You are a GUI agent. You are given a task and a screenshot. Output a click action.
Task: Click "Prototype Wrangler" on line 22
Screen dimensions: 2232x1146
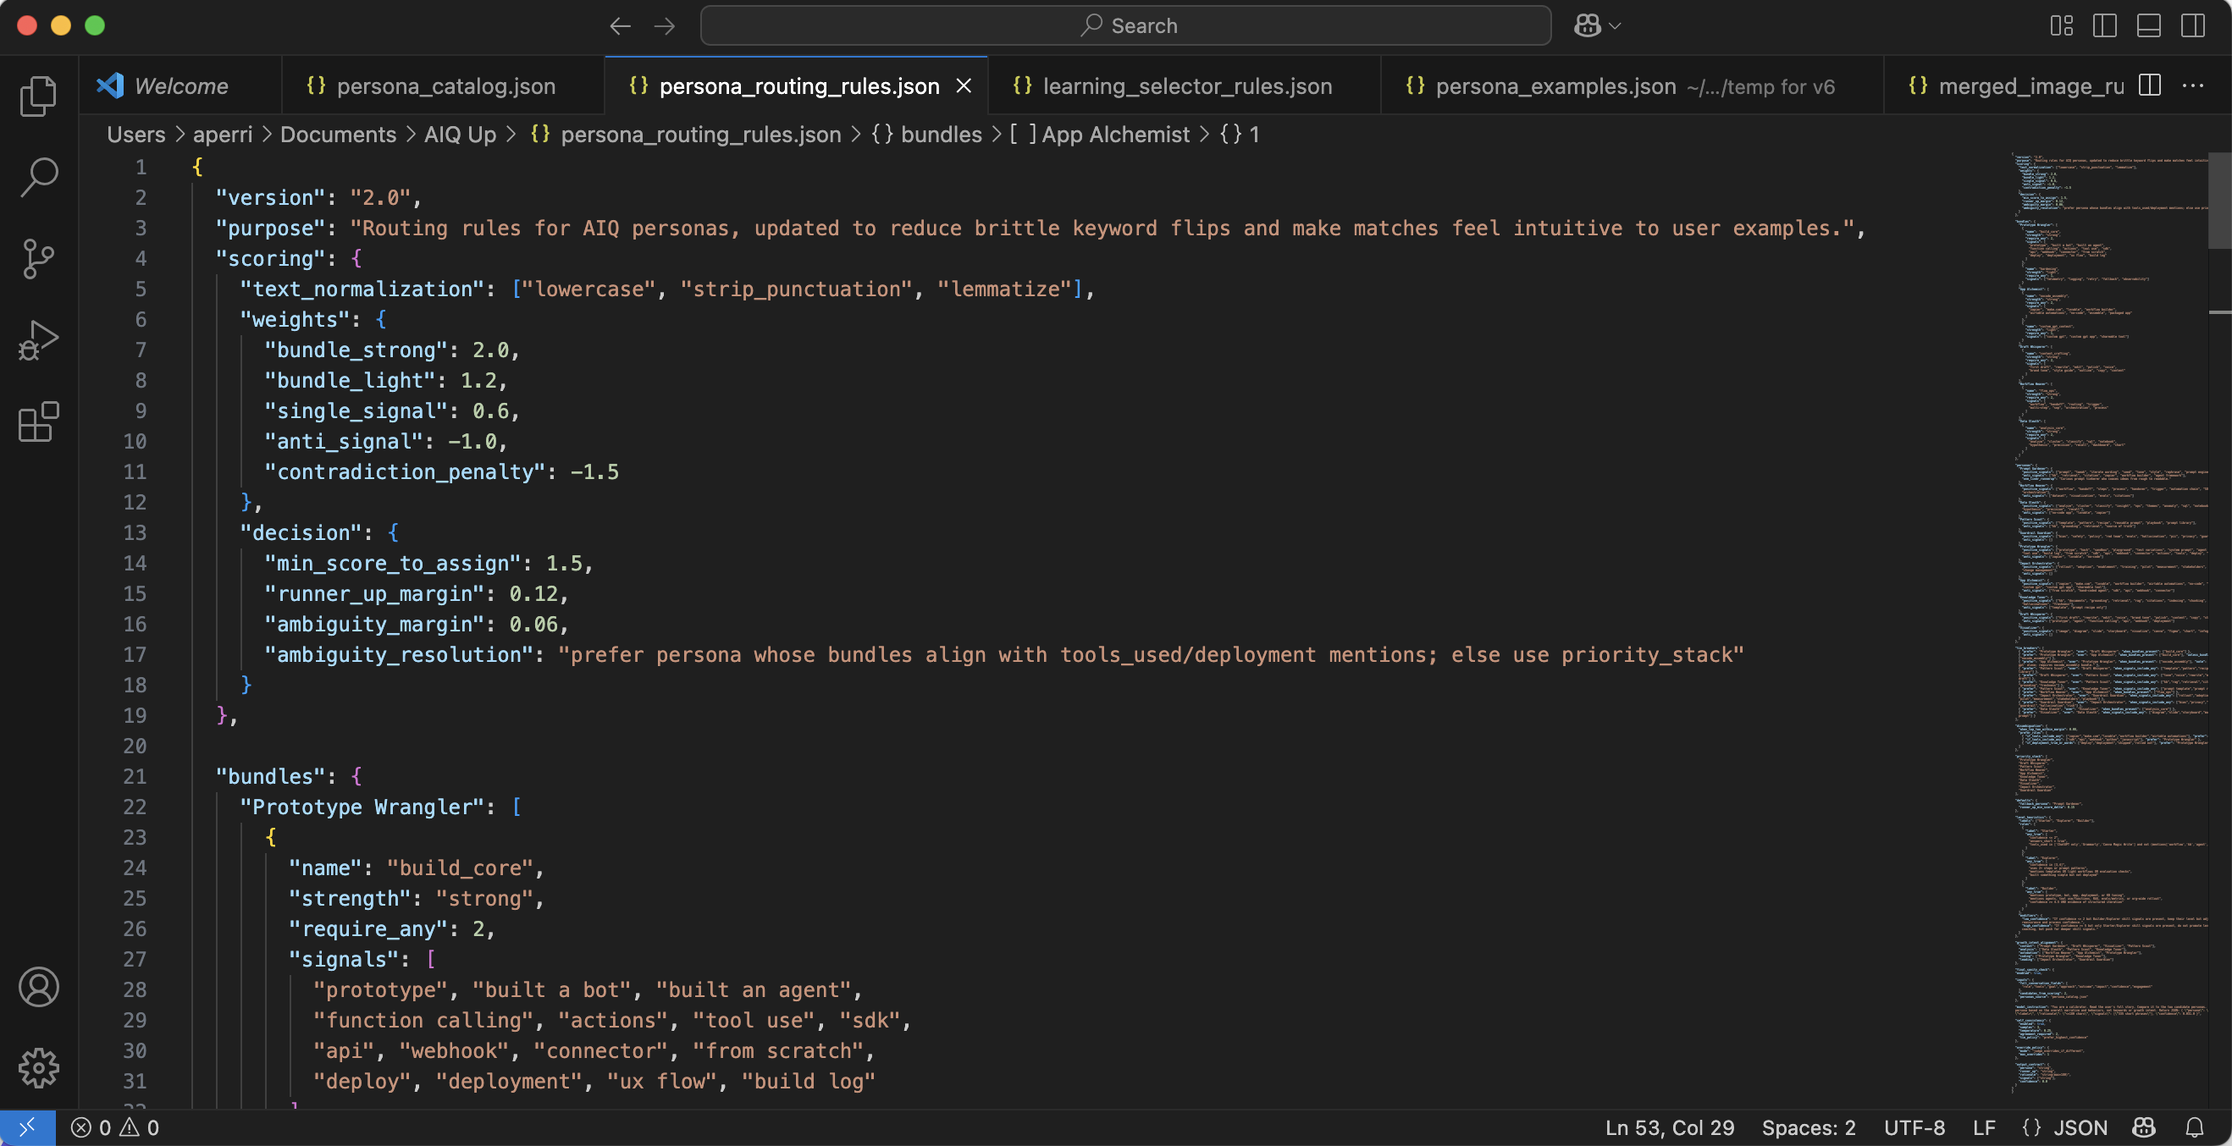362,807
